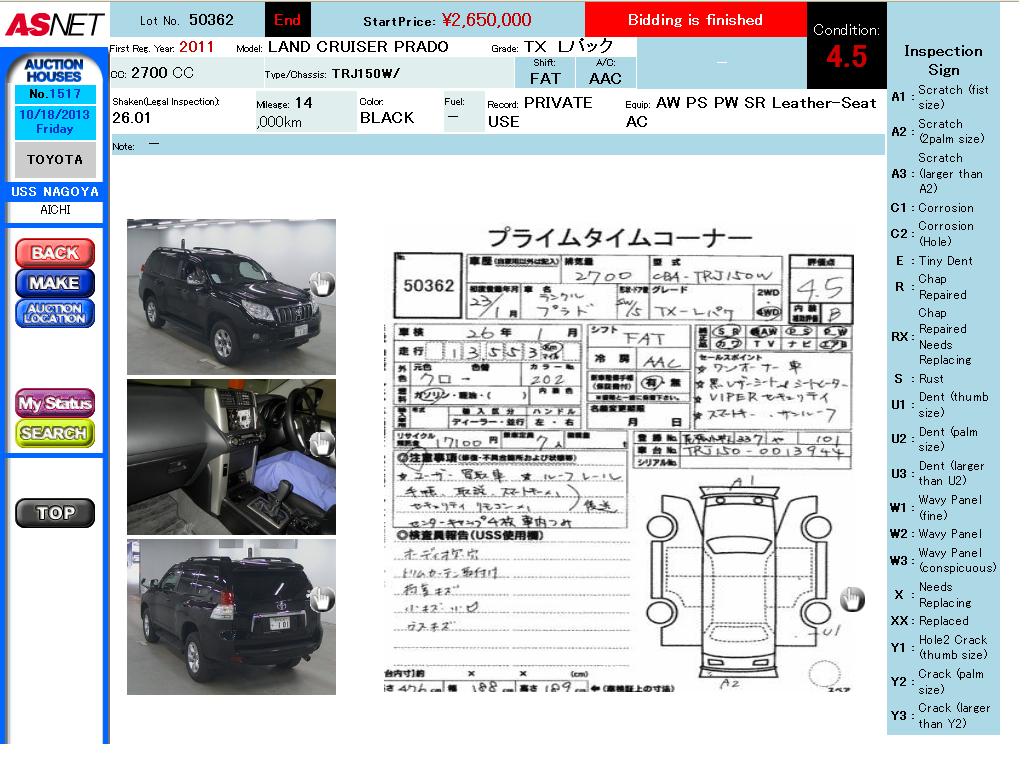
Task: Select the TOYOTA make label
Action: click(54, 160)
